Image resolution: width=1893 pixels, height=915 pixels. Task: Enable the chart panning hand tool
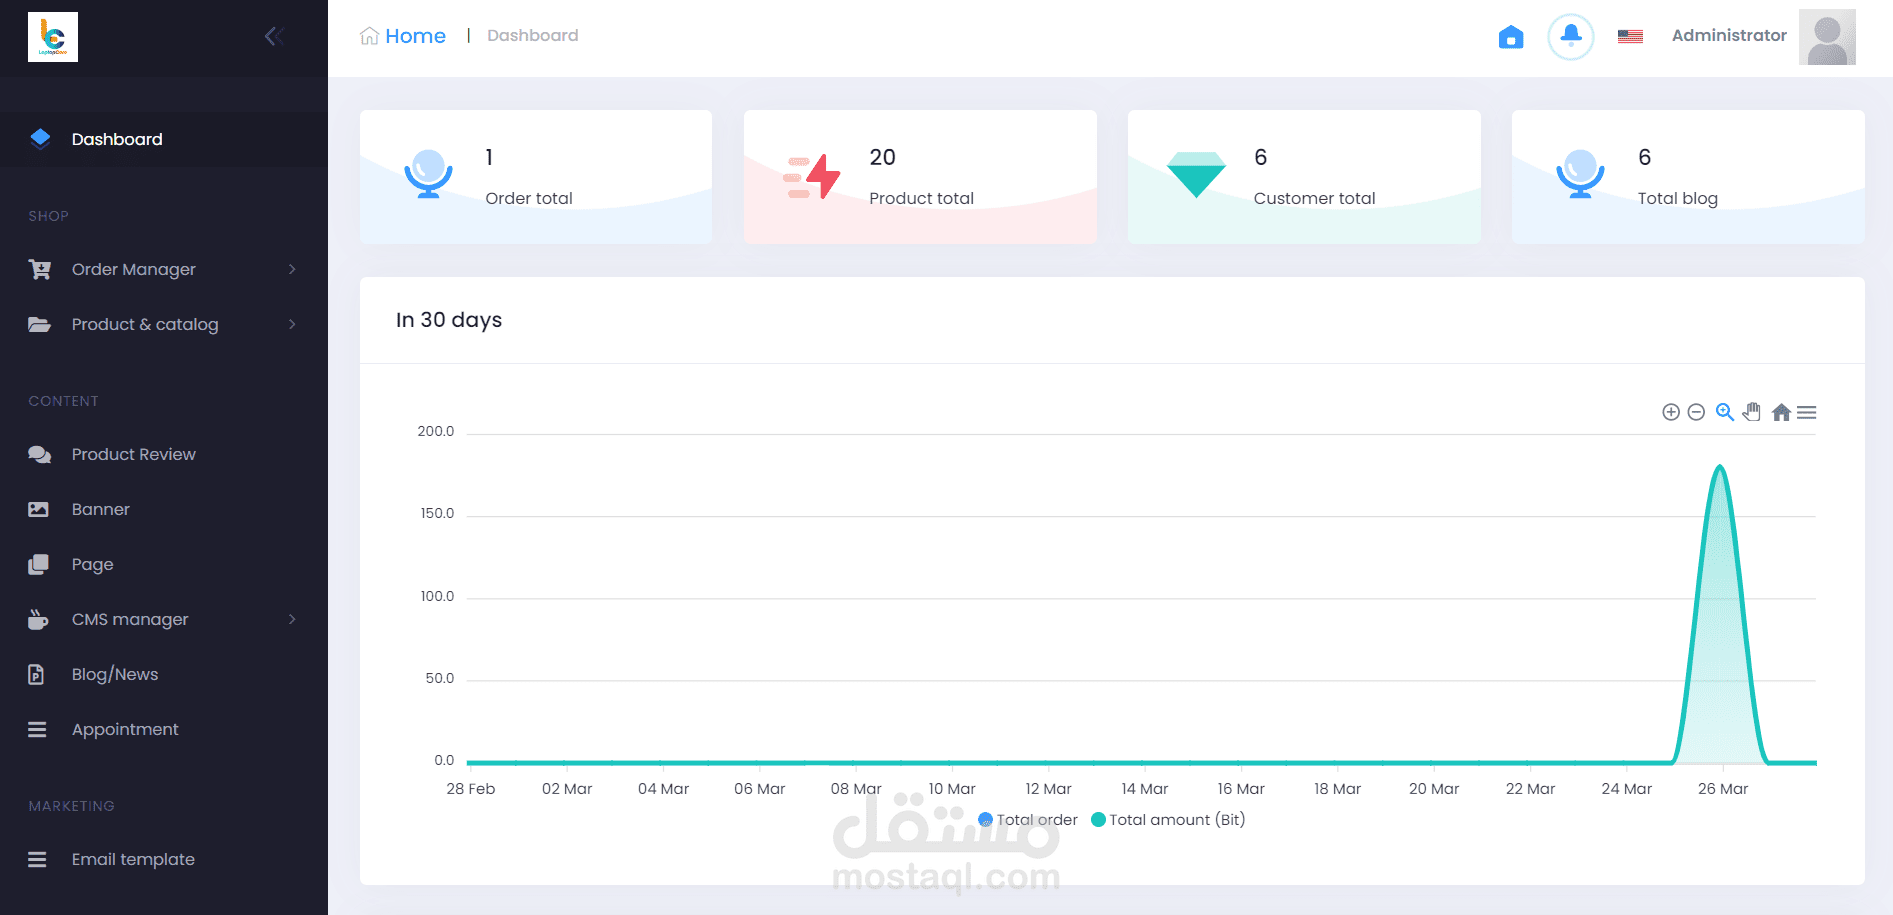point(1752,412)
